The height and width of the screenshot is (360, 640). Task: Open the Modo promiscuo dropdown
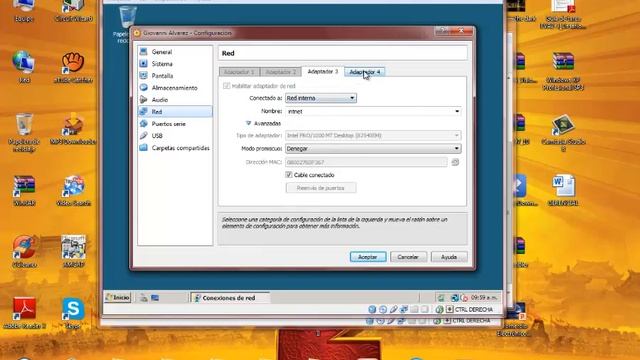(x=373, y=149)
